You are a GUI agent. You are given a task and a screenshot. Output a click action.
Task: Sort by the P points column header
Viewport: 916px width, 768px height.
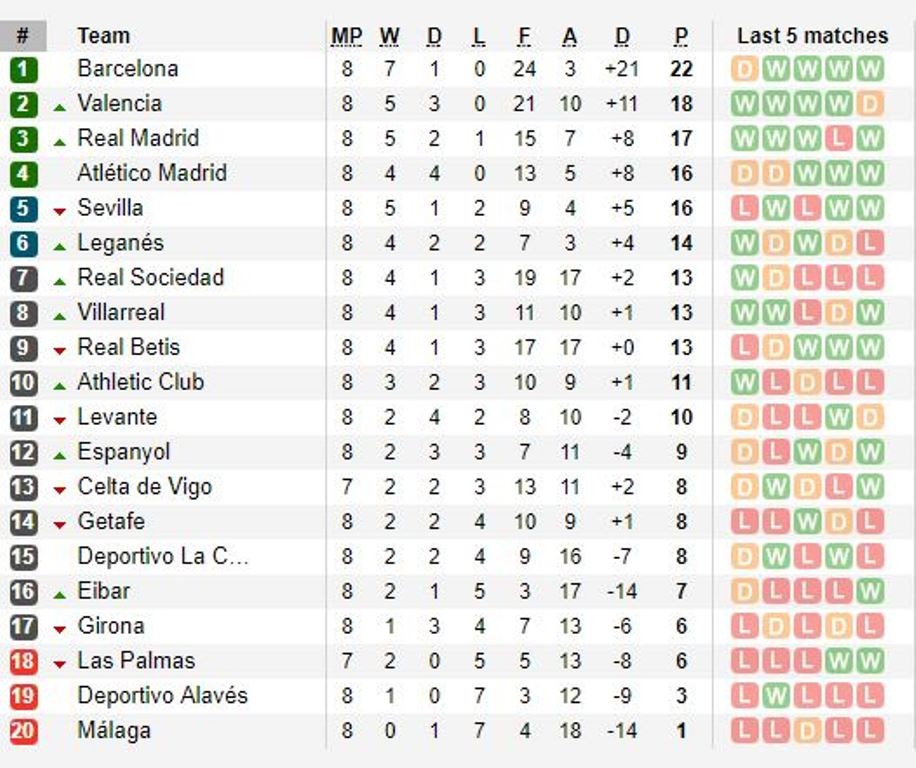click(x=681, y=36)
